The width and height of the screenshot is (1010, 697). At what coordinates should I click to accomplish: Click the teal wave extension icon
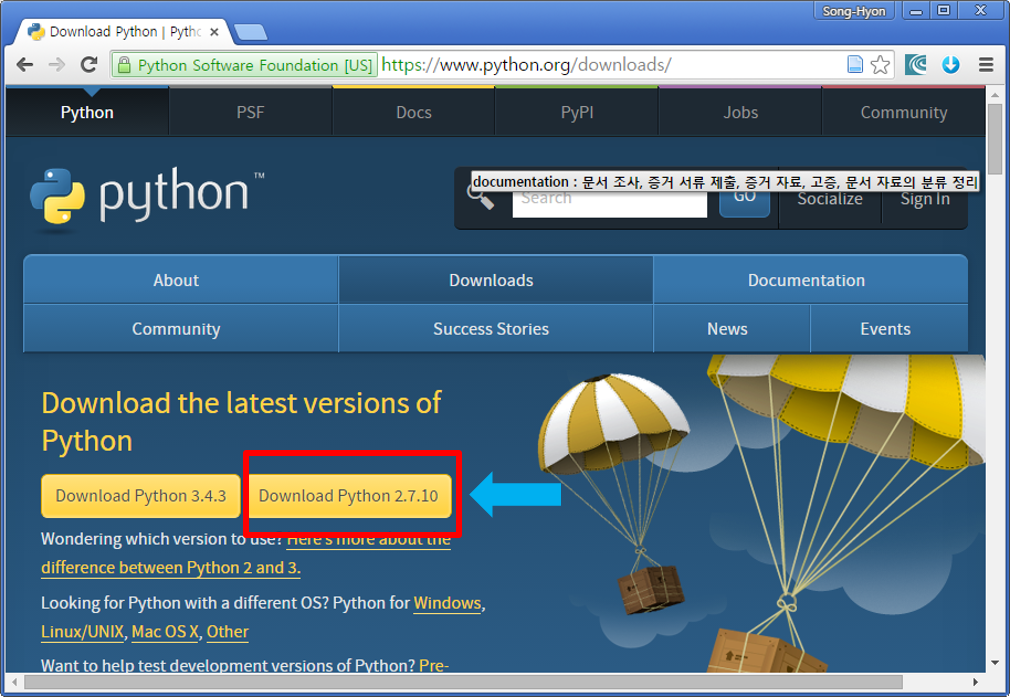coord(917,65)
